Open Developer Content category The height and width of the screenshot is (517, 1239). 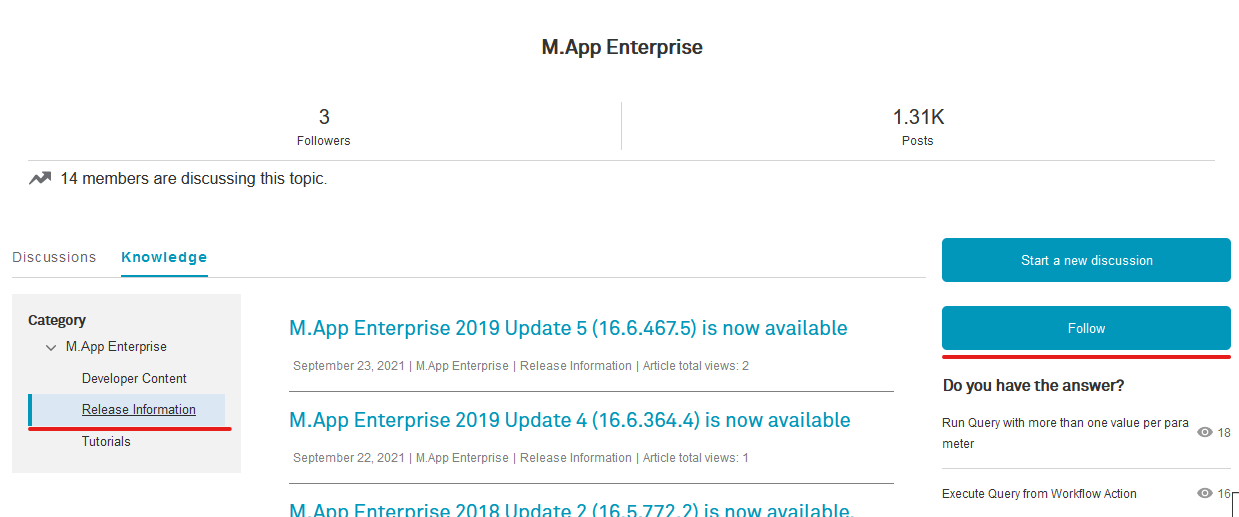pos(134,378)
